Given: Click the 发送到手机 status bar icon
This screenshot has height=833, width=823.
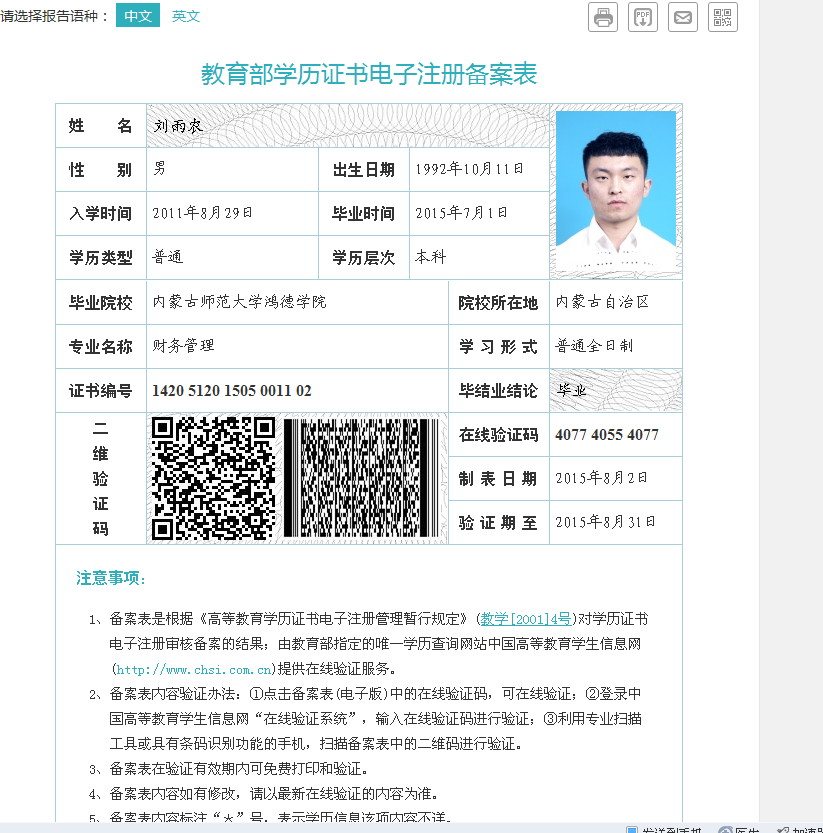Looking at the screenshot, I should pyautogui.click(x=632, y=829).
